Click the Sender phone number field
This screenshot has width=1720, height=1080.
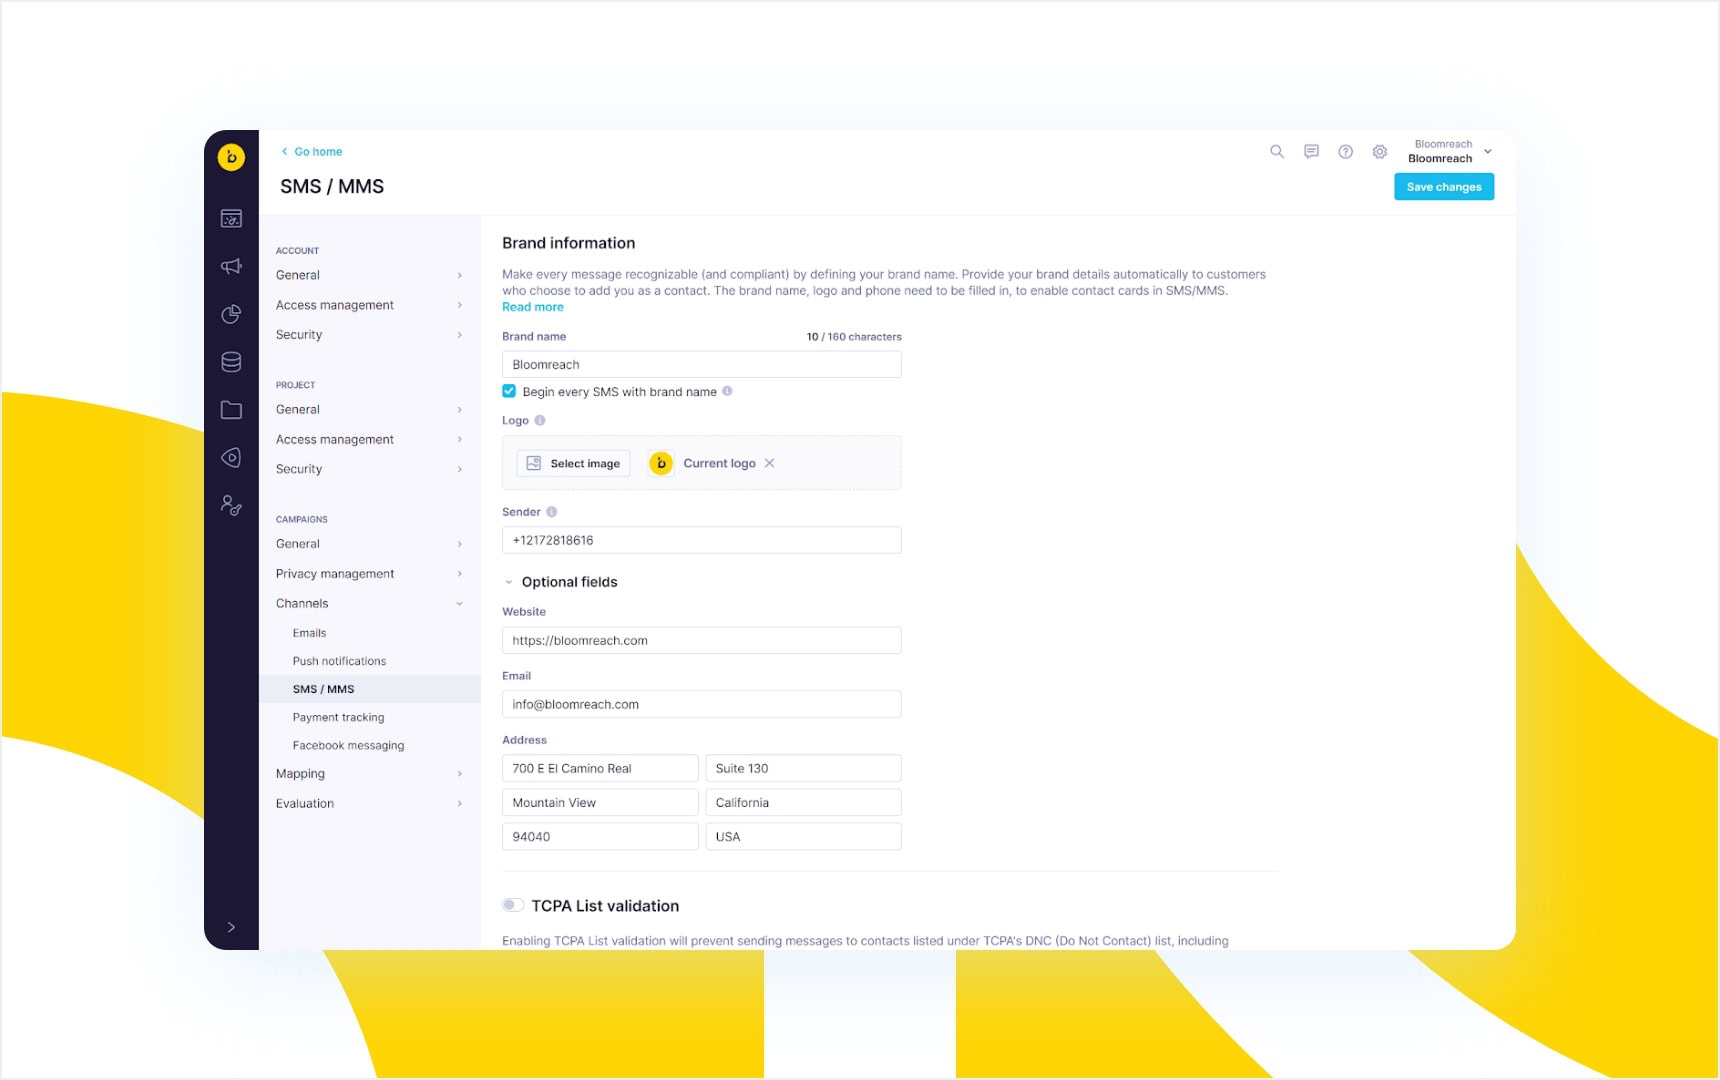[x=701, y=540]
